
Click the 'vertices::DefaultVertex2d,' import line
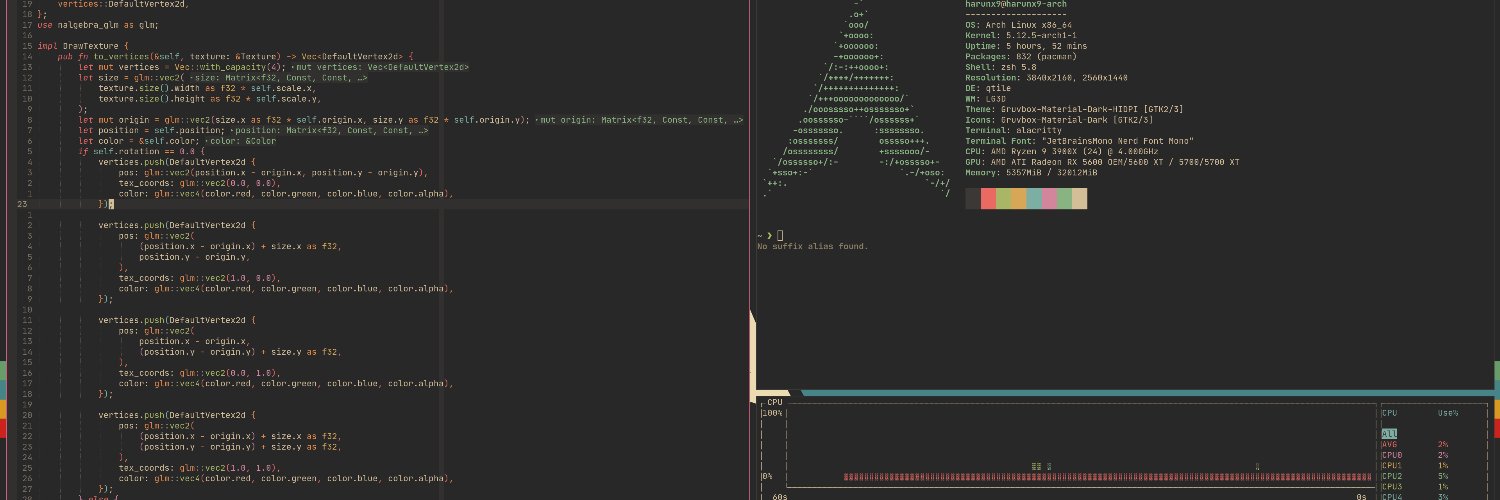[x=123, y=4]
